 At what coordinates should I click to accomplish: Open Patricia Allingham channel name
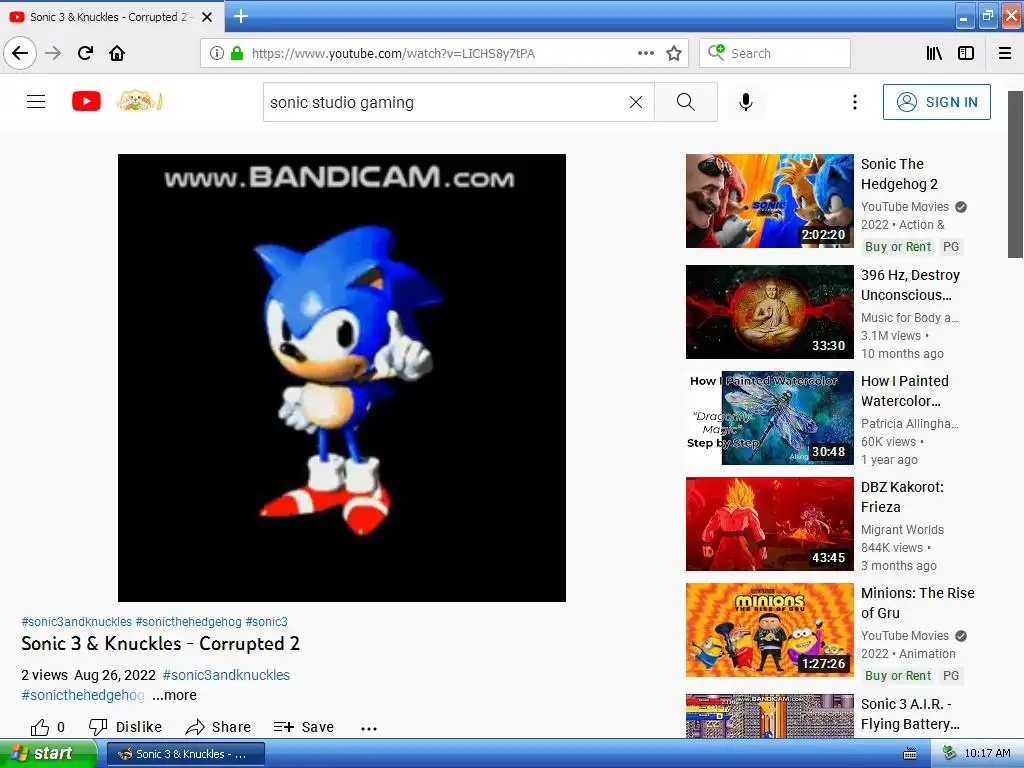click(910, 424)
